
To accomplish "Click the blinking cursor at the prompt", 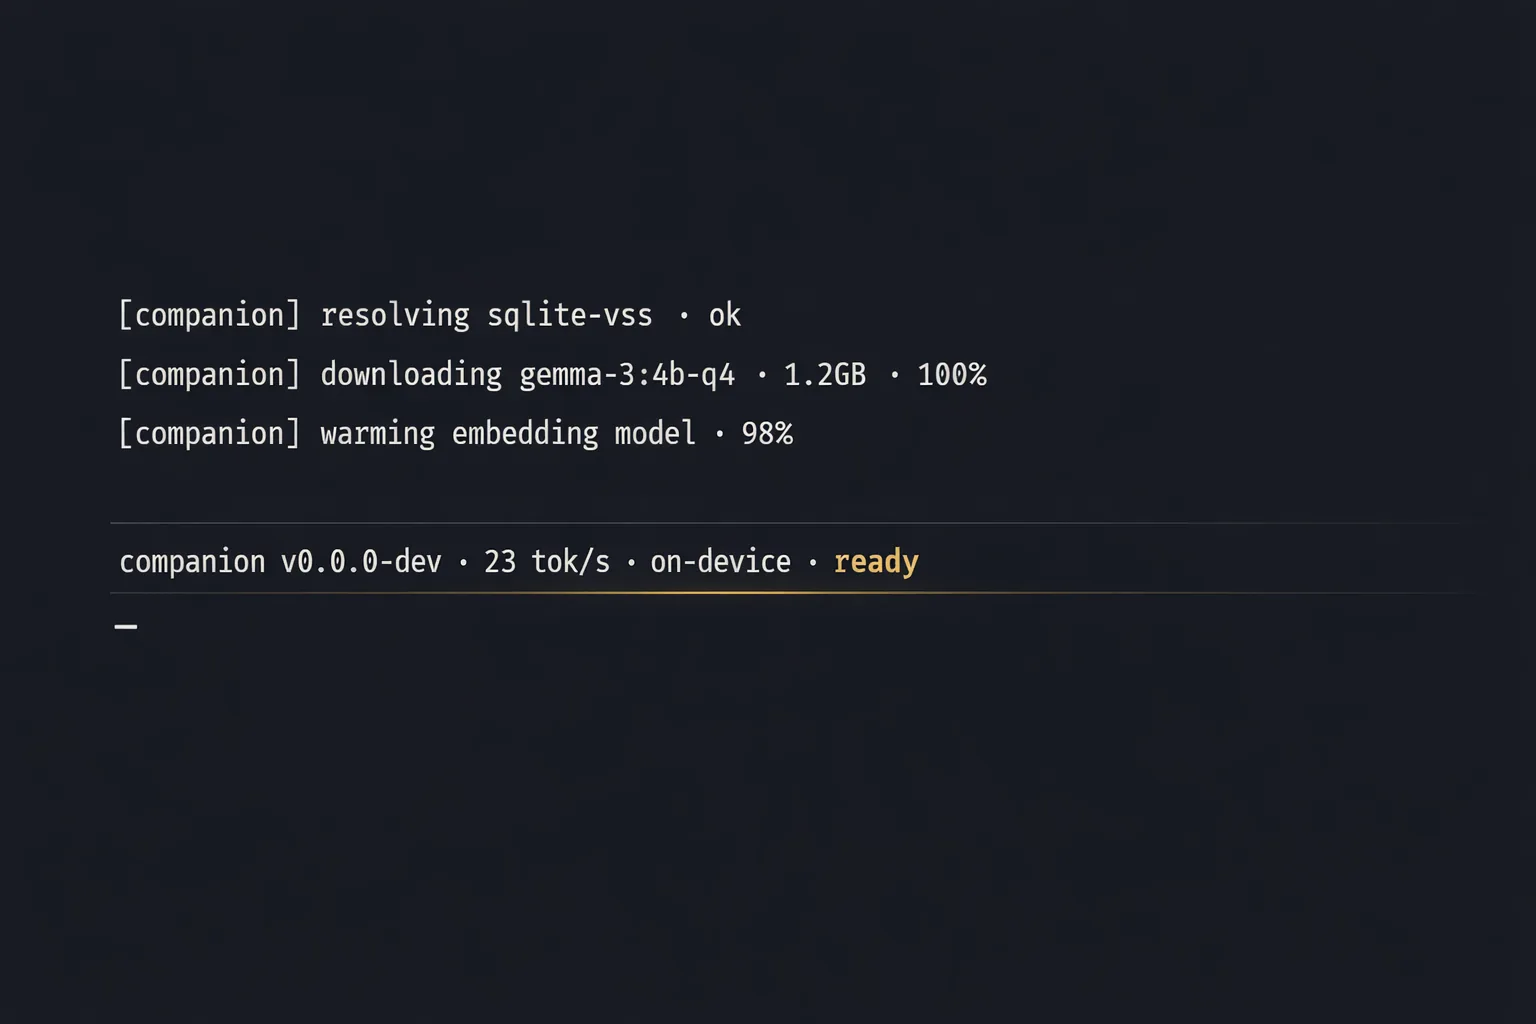I will (126, 627).
